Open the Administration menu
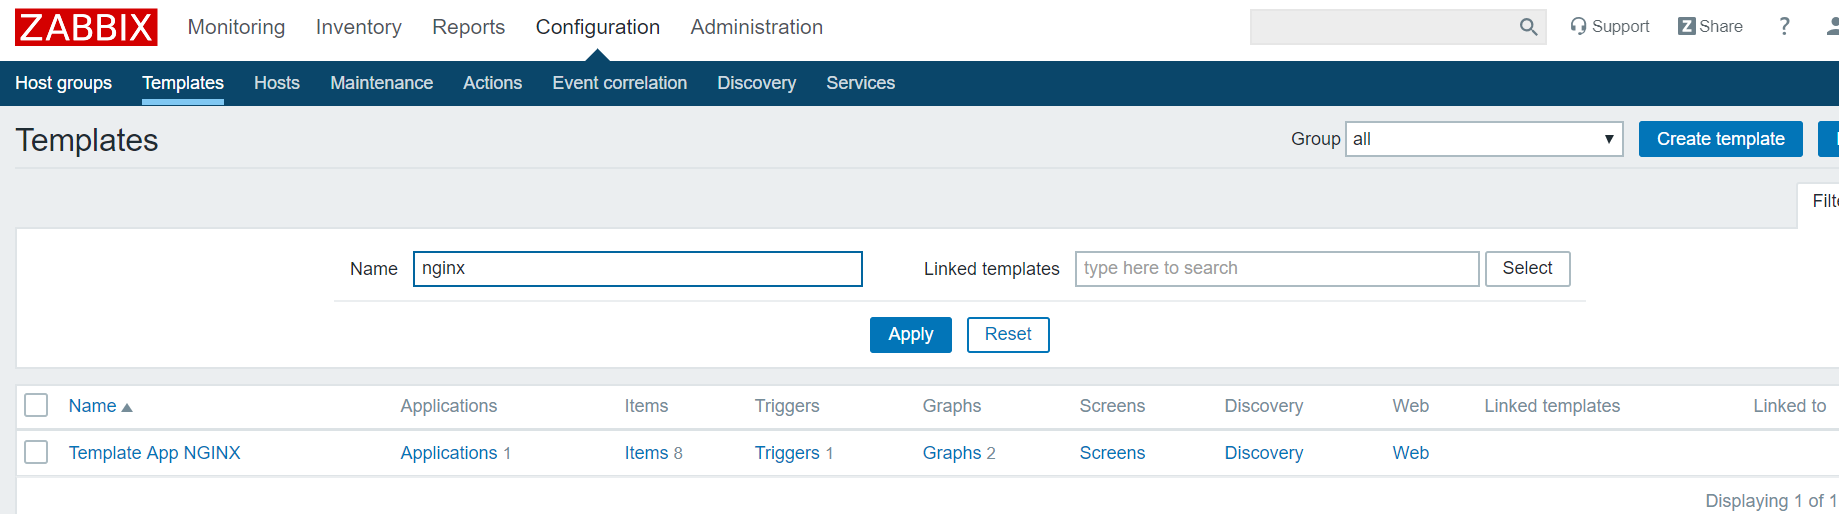This screenshot has width=1839, height=514. point(756,27)
